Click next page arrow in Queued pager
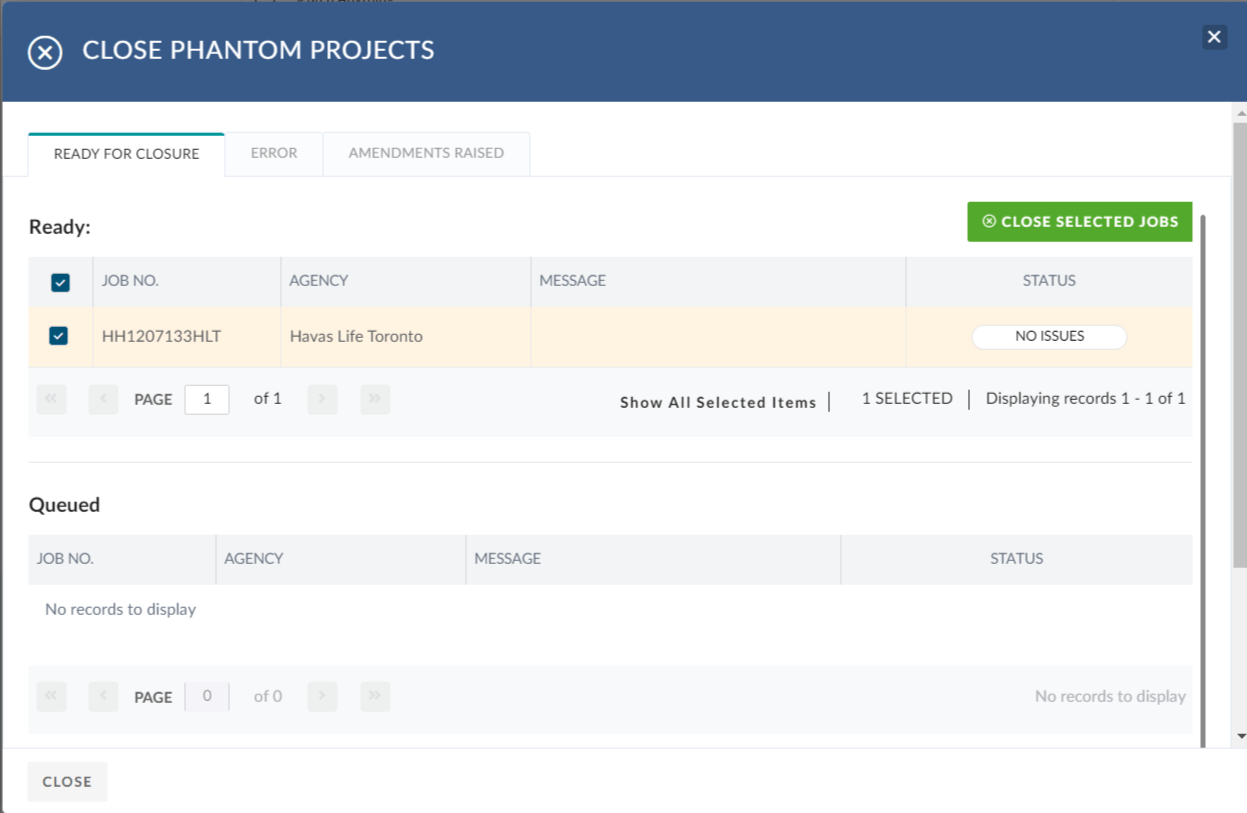This screenshot has width=1247, height=813. tap(322, 697)
